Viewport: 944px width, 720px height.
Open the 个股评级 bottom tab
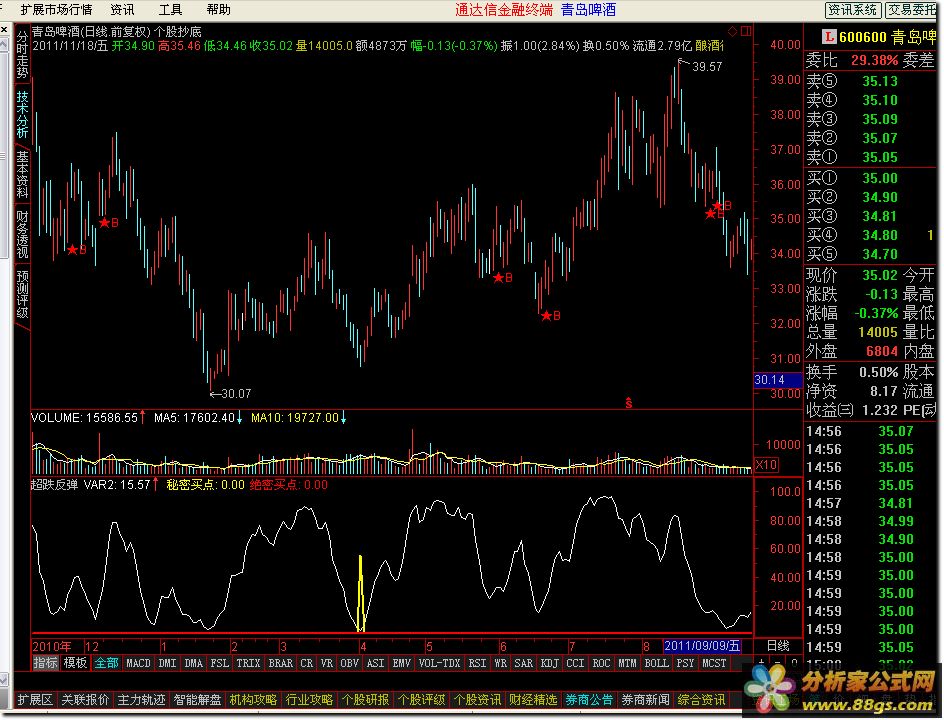[421, 700]
